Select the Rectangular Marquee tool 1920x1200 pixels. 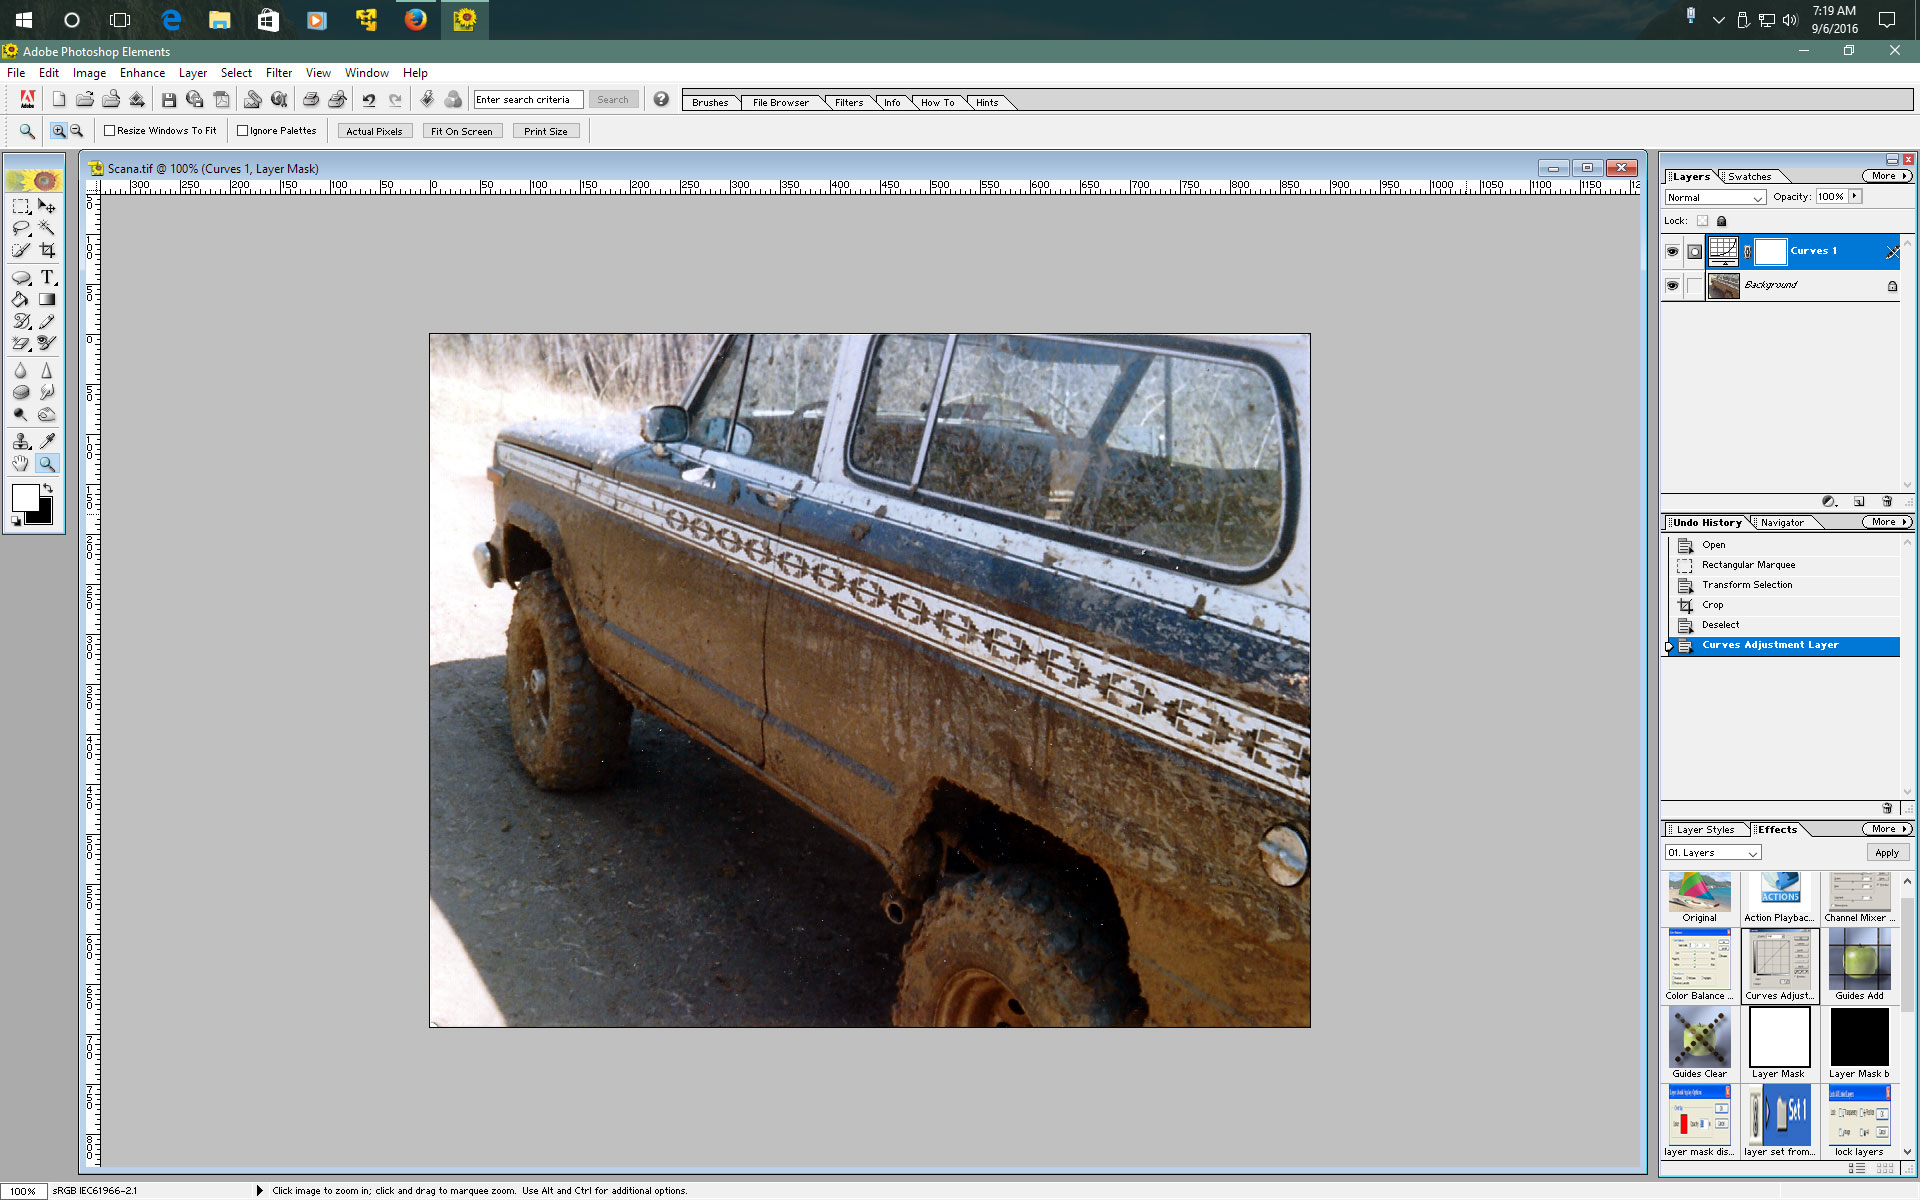click(21, 206)
